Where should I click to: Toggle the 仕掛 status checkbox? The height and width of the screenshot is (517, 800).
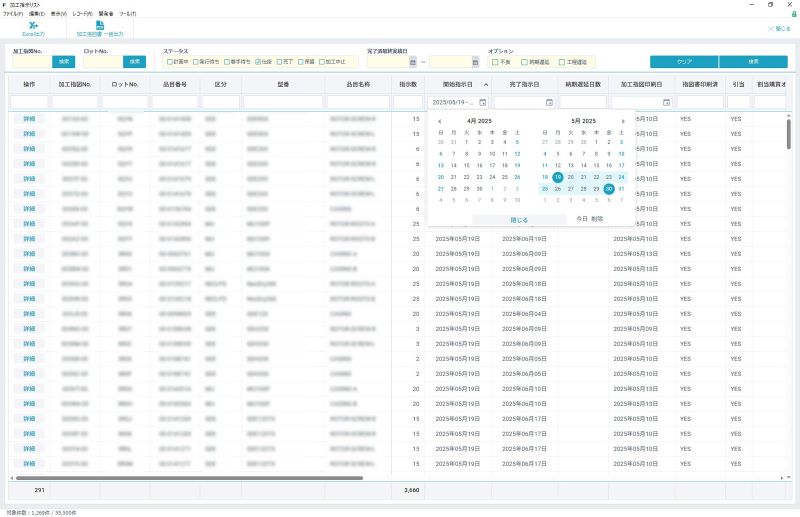pyautogui.click(x=259, y=61)
